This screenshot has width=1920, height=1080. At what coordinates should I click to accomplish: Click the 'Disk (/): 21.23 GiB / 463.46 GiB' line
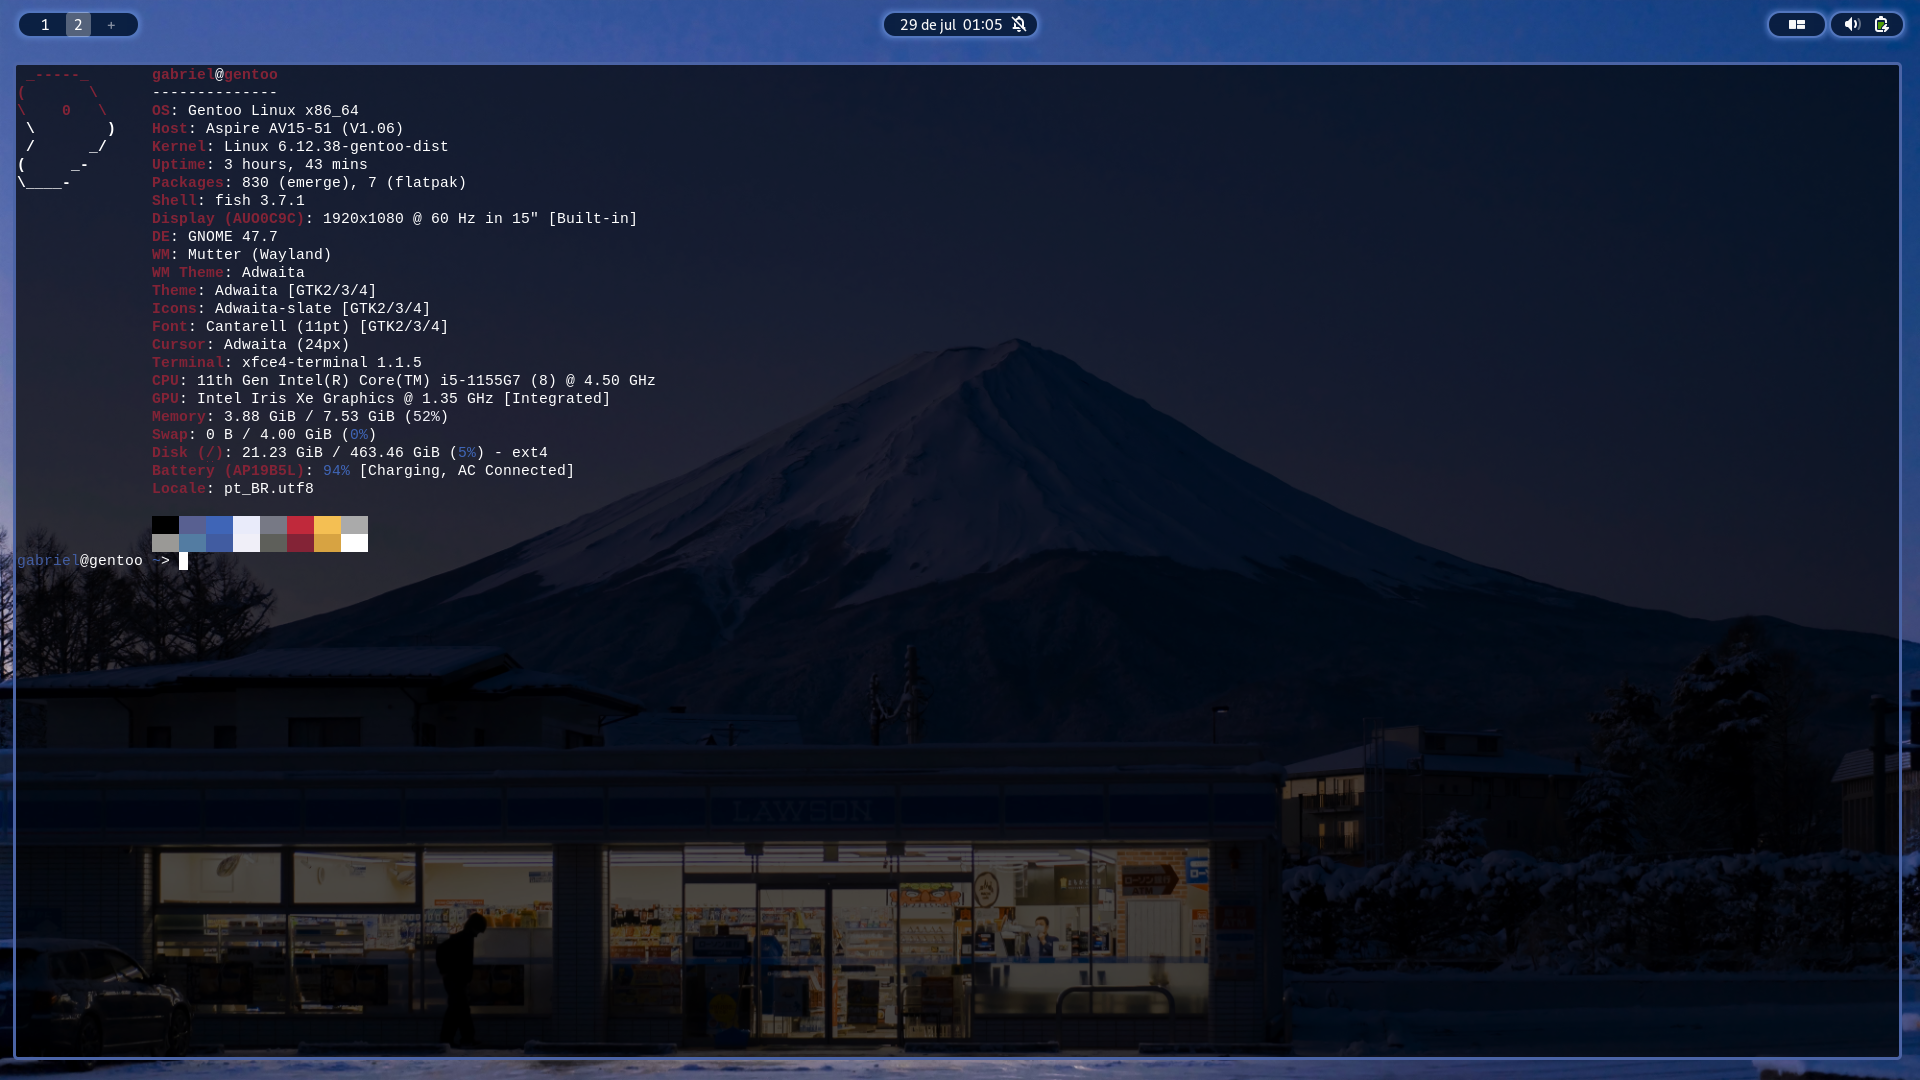coord(350,453)
